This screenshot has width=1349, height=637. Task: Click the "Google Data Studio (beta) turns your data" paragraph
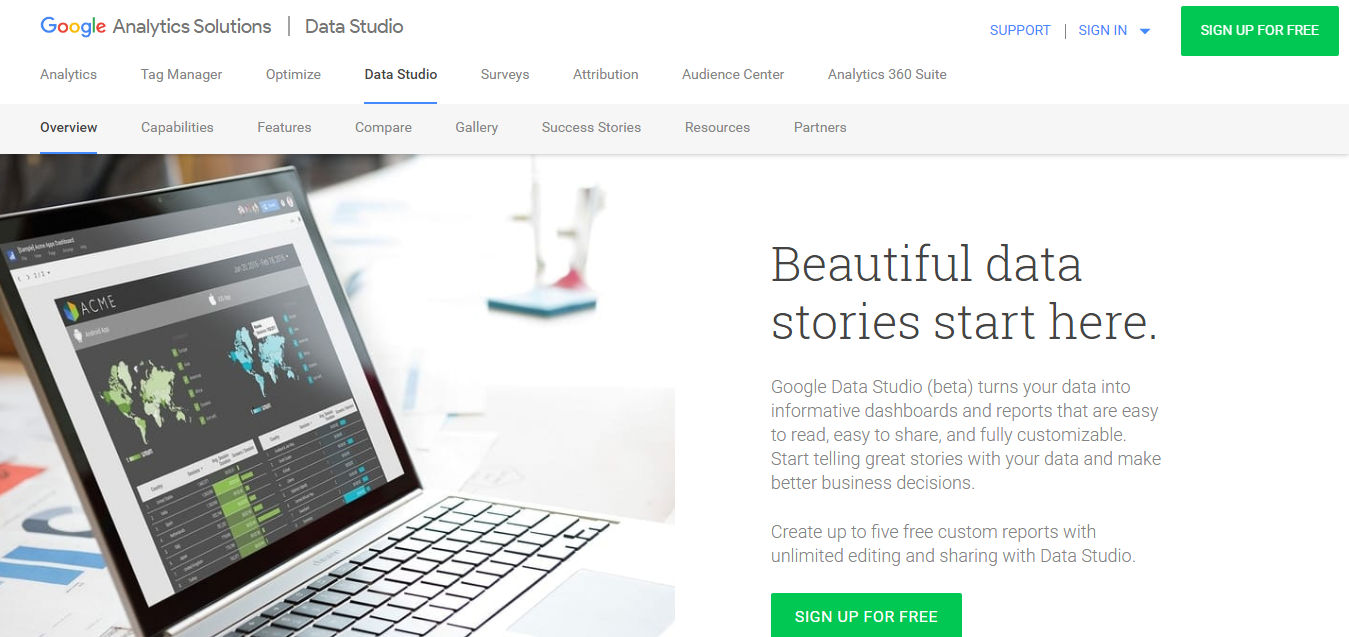click(x=966, y=435)
